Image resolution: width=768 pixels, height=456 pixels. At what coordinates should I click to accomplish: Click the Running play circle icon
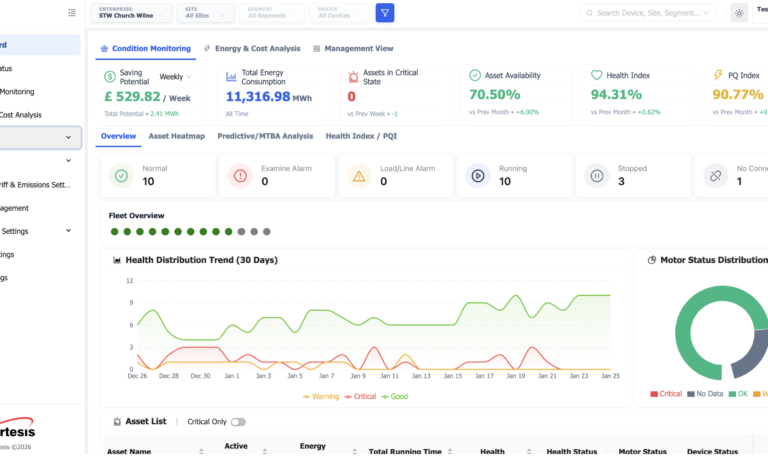pyautogui.click(x=478, y=175)
